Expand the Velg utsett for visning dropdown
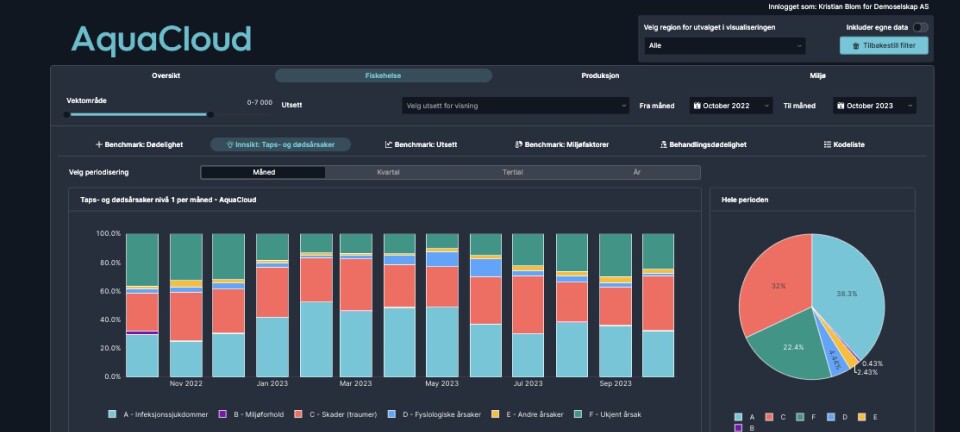 coord(514,106)
